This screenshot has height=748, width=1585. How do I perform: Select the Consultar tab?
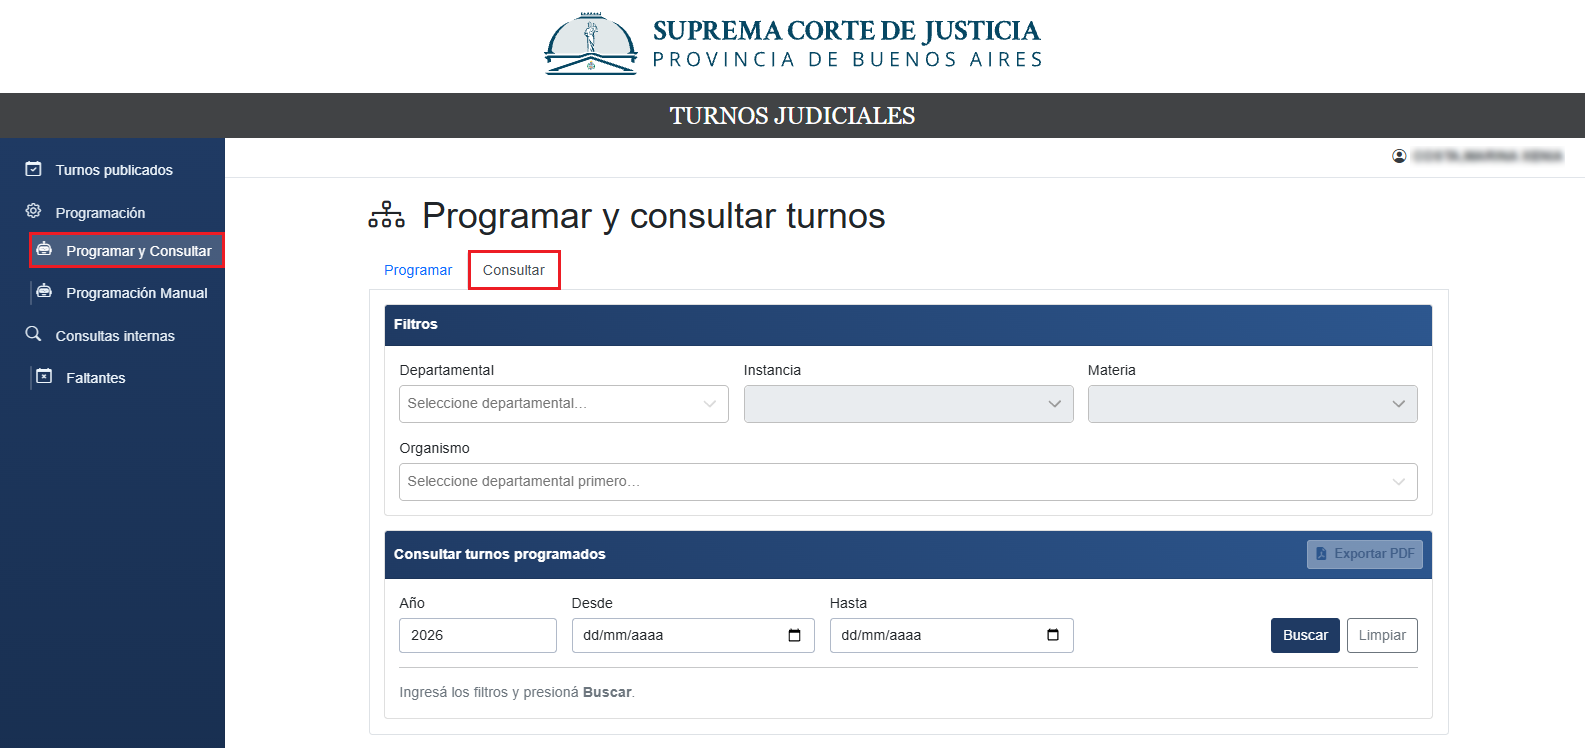[x=514, y=270]
